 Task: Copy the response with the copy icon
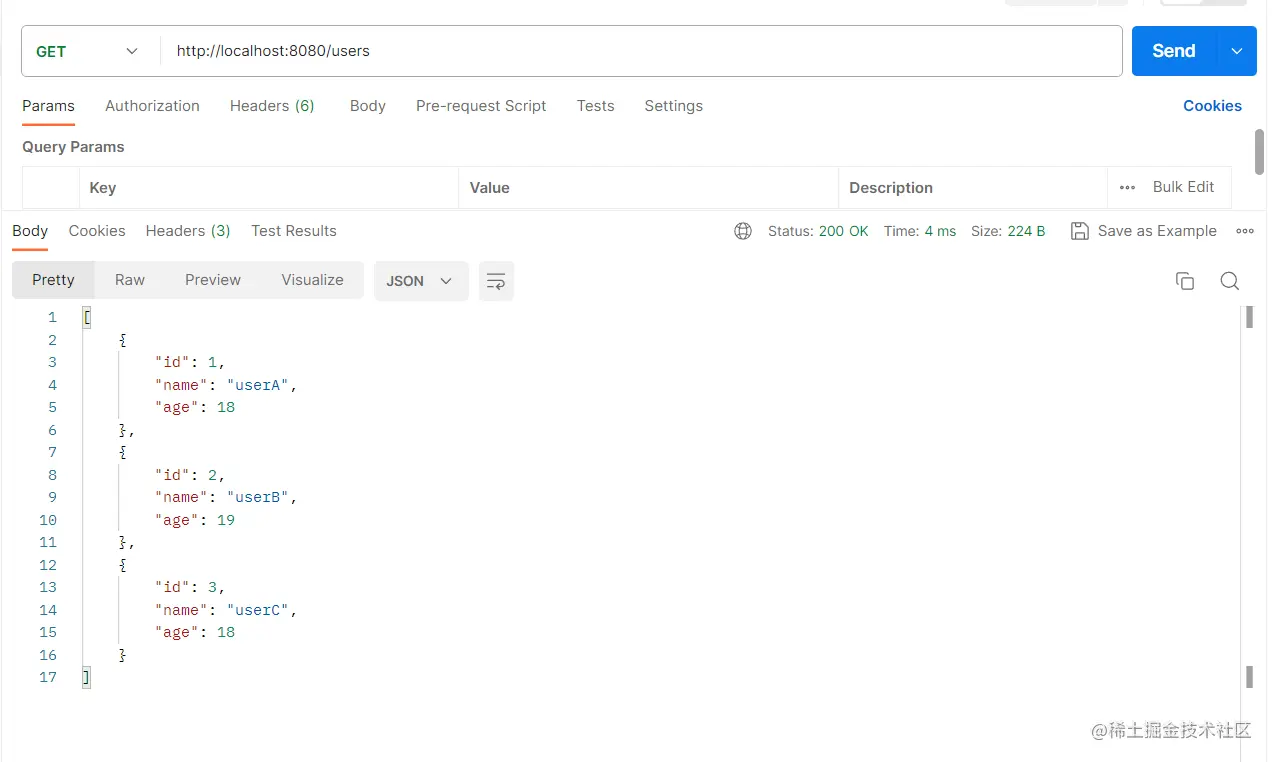click(x=1185, y=281)
